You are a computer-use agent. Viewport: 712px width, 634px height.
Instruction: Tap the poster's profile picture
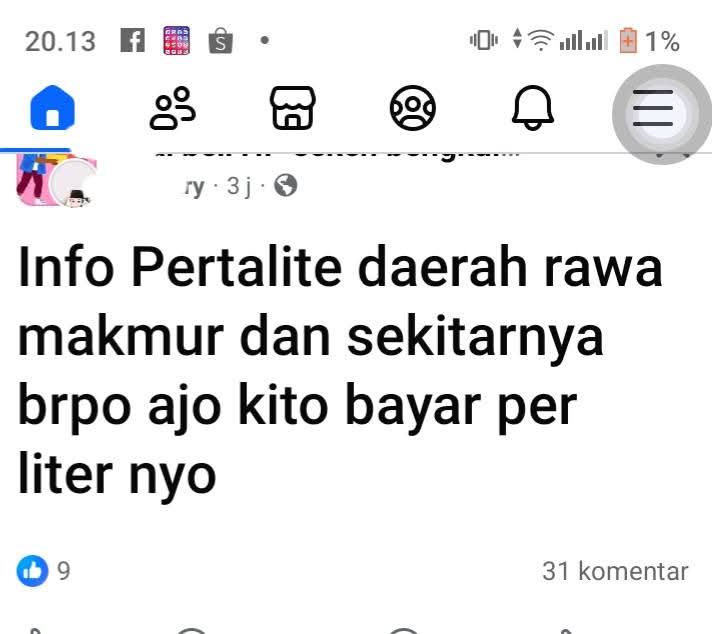(x=54, y=180)
